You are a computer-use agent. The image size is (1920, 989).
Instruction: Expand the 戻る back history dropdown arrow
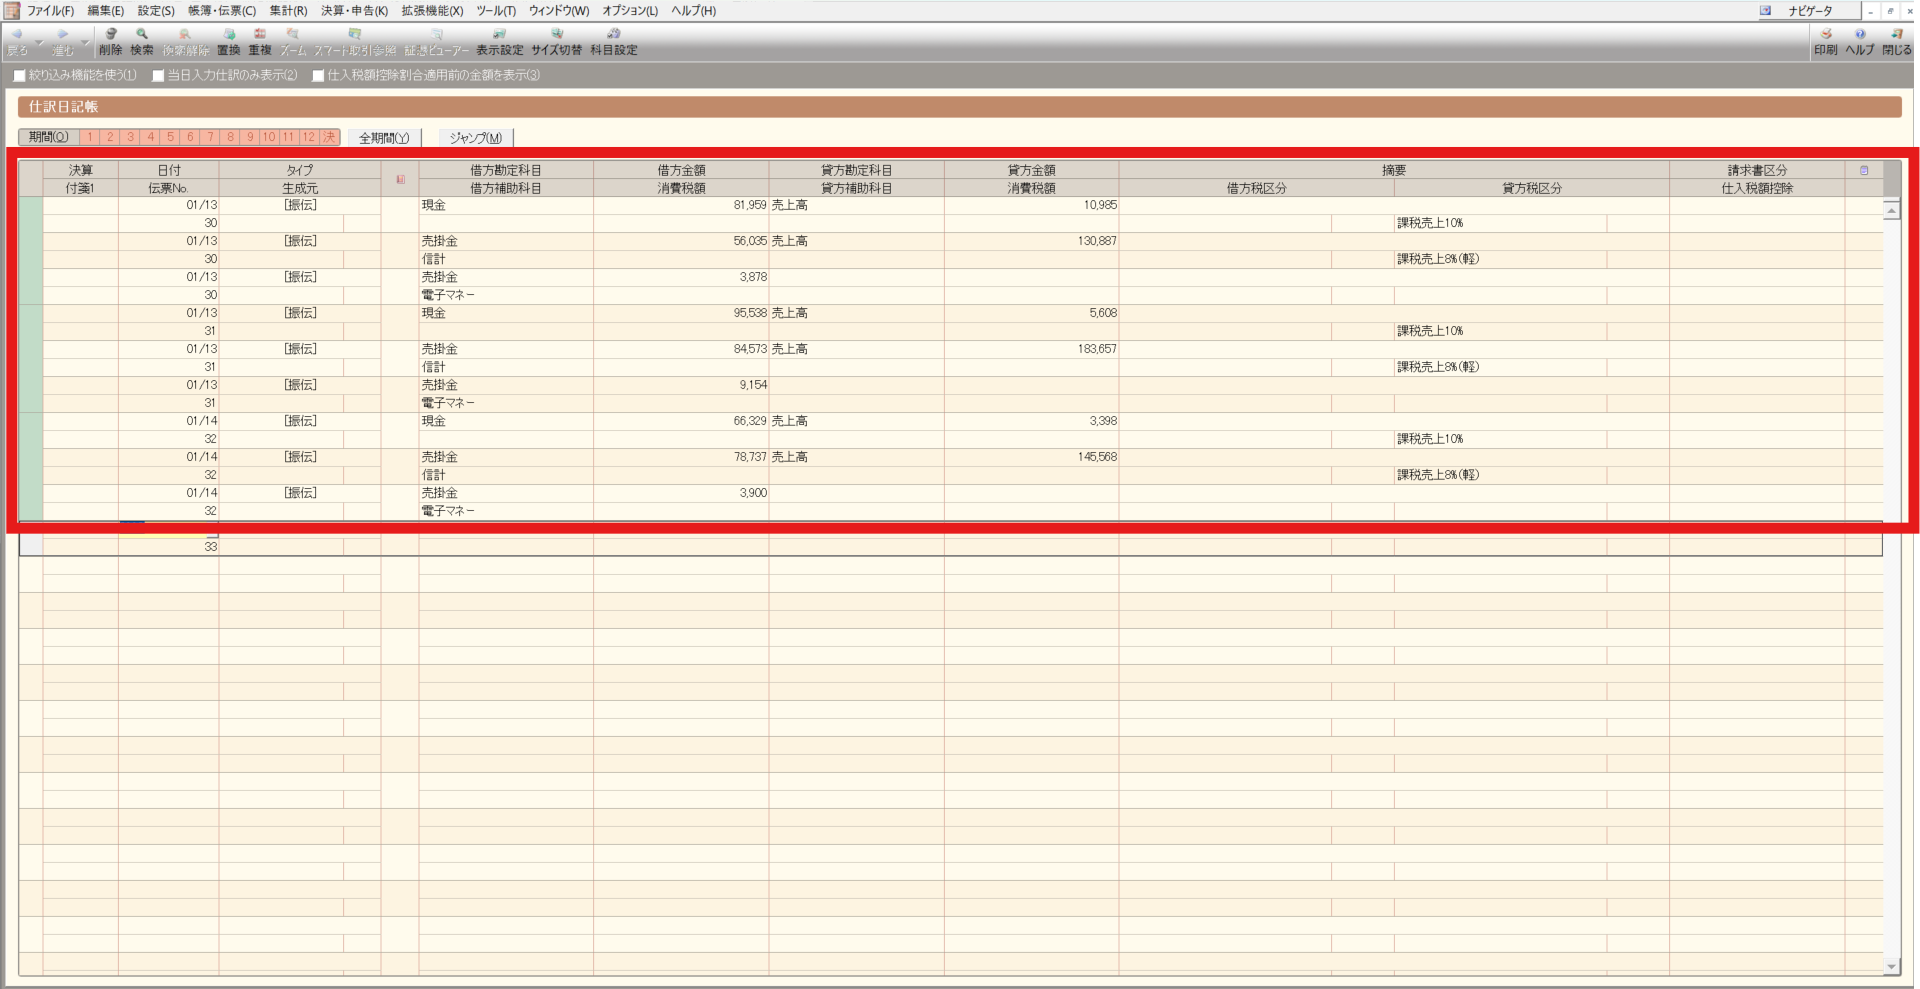coord(39,42)
